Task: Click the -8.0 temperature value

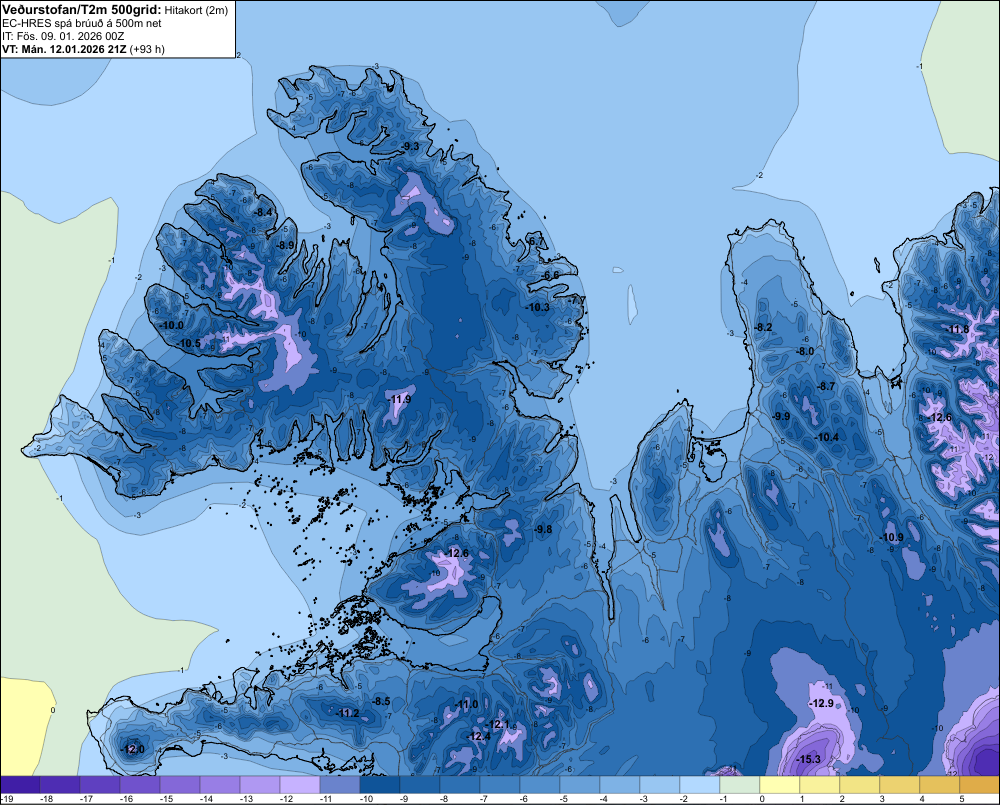Action: point(805,351)
